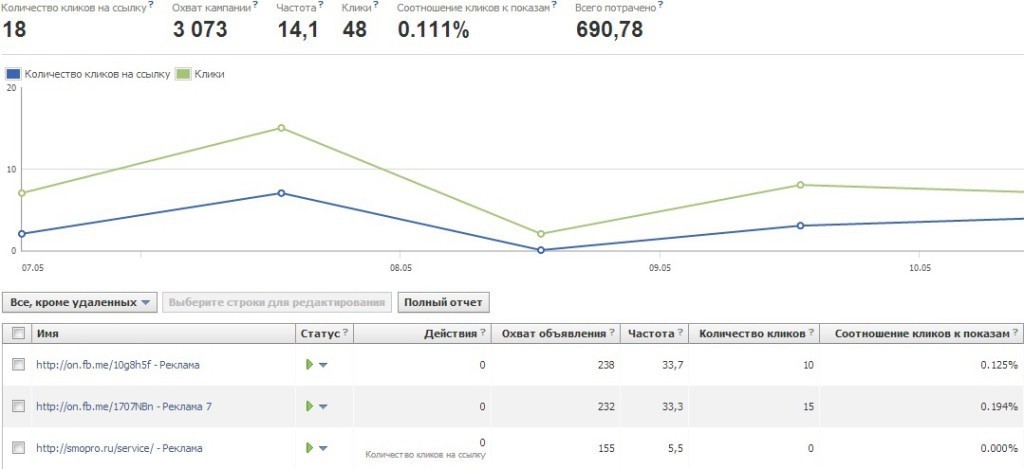Expand status dropdown arrow for 1707NBn ad
1024x469 pixels.
point(323,407)
